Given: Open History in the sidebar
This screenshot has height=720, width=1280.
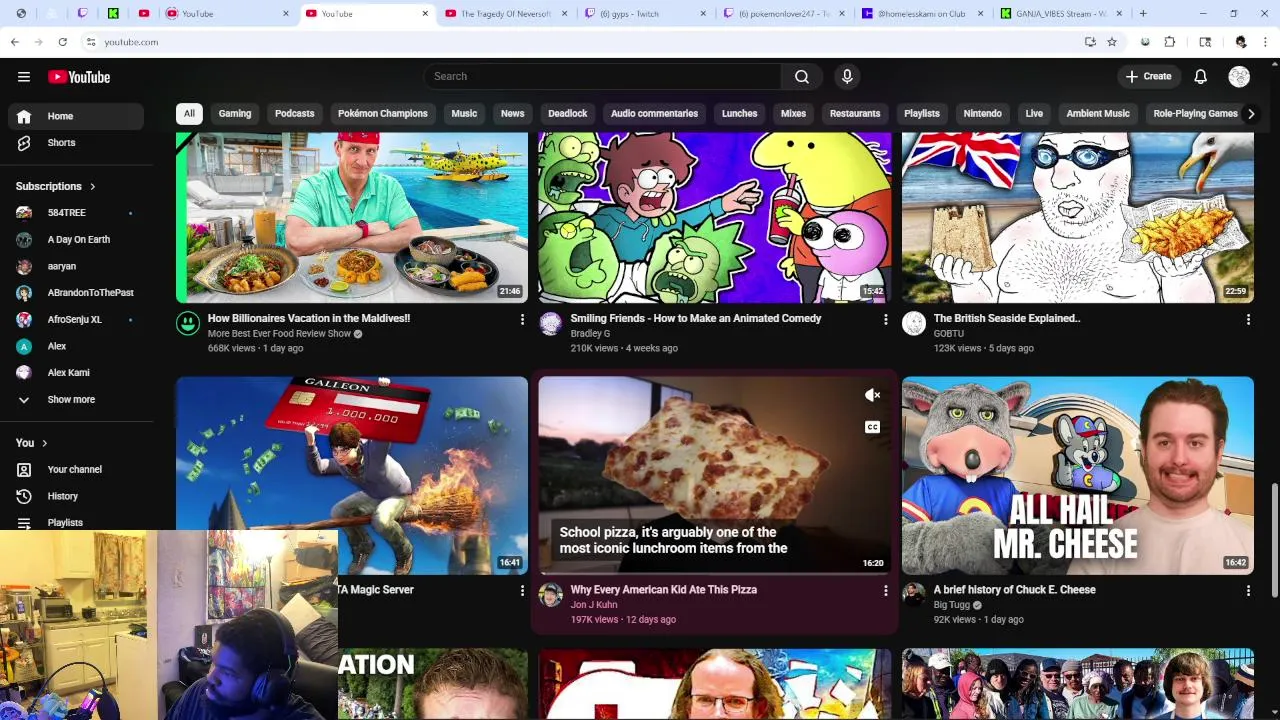Looking at the screenshot, I should (76, 496).
